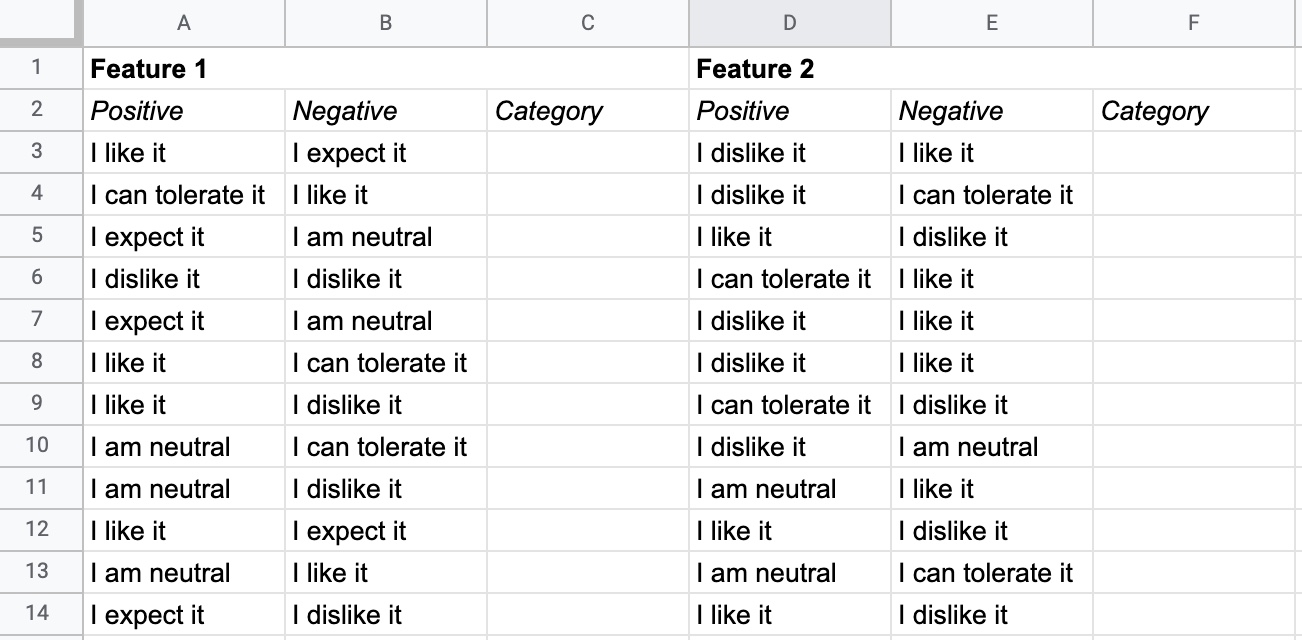1302x640 pixels.
Task: Click Positive header cell in column D
Action: 790,111
